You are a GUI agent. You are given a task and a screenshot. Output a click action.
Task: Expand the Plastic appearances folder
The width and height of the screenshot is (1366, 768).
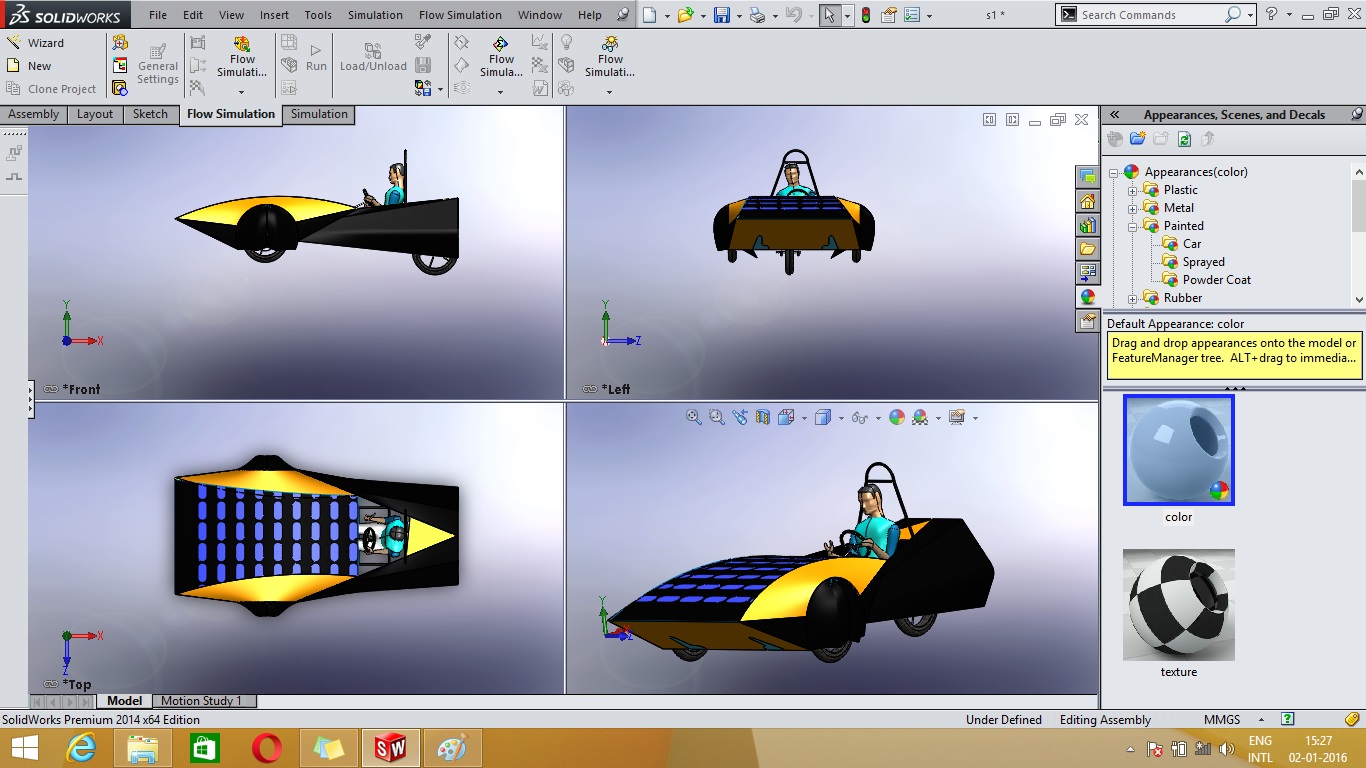(x=1133, y=190)
